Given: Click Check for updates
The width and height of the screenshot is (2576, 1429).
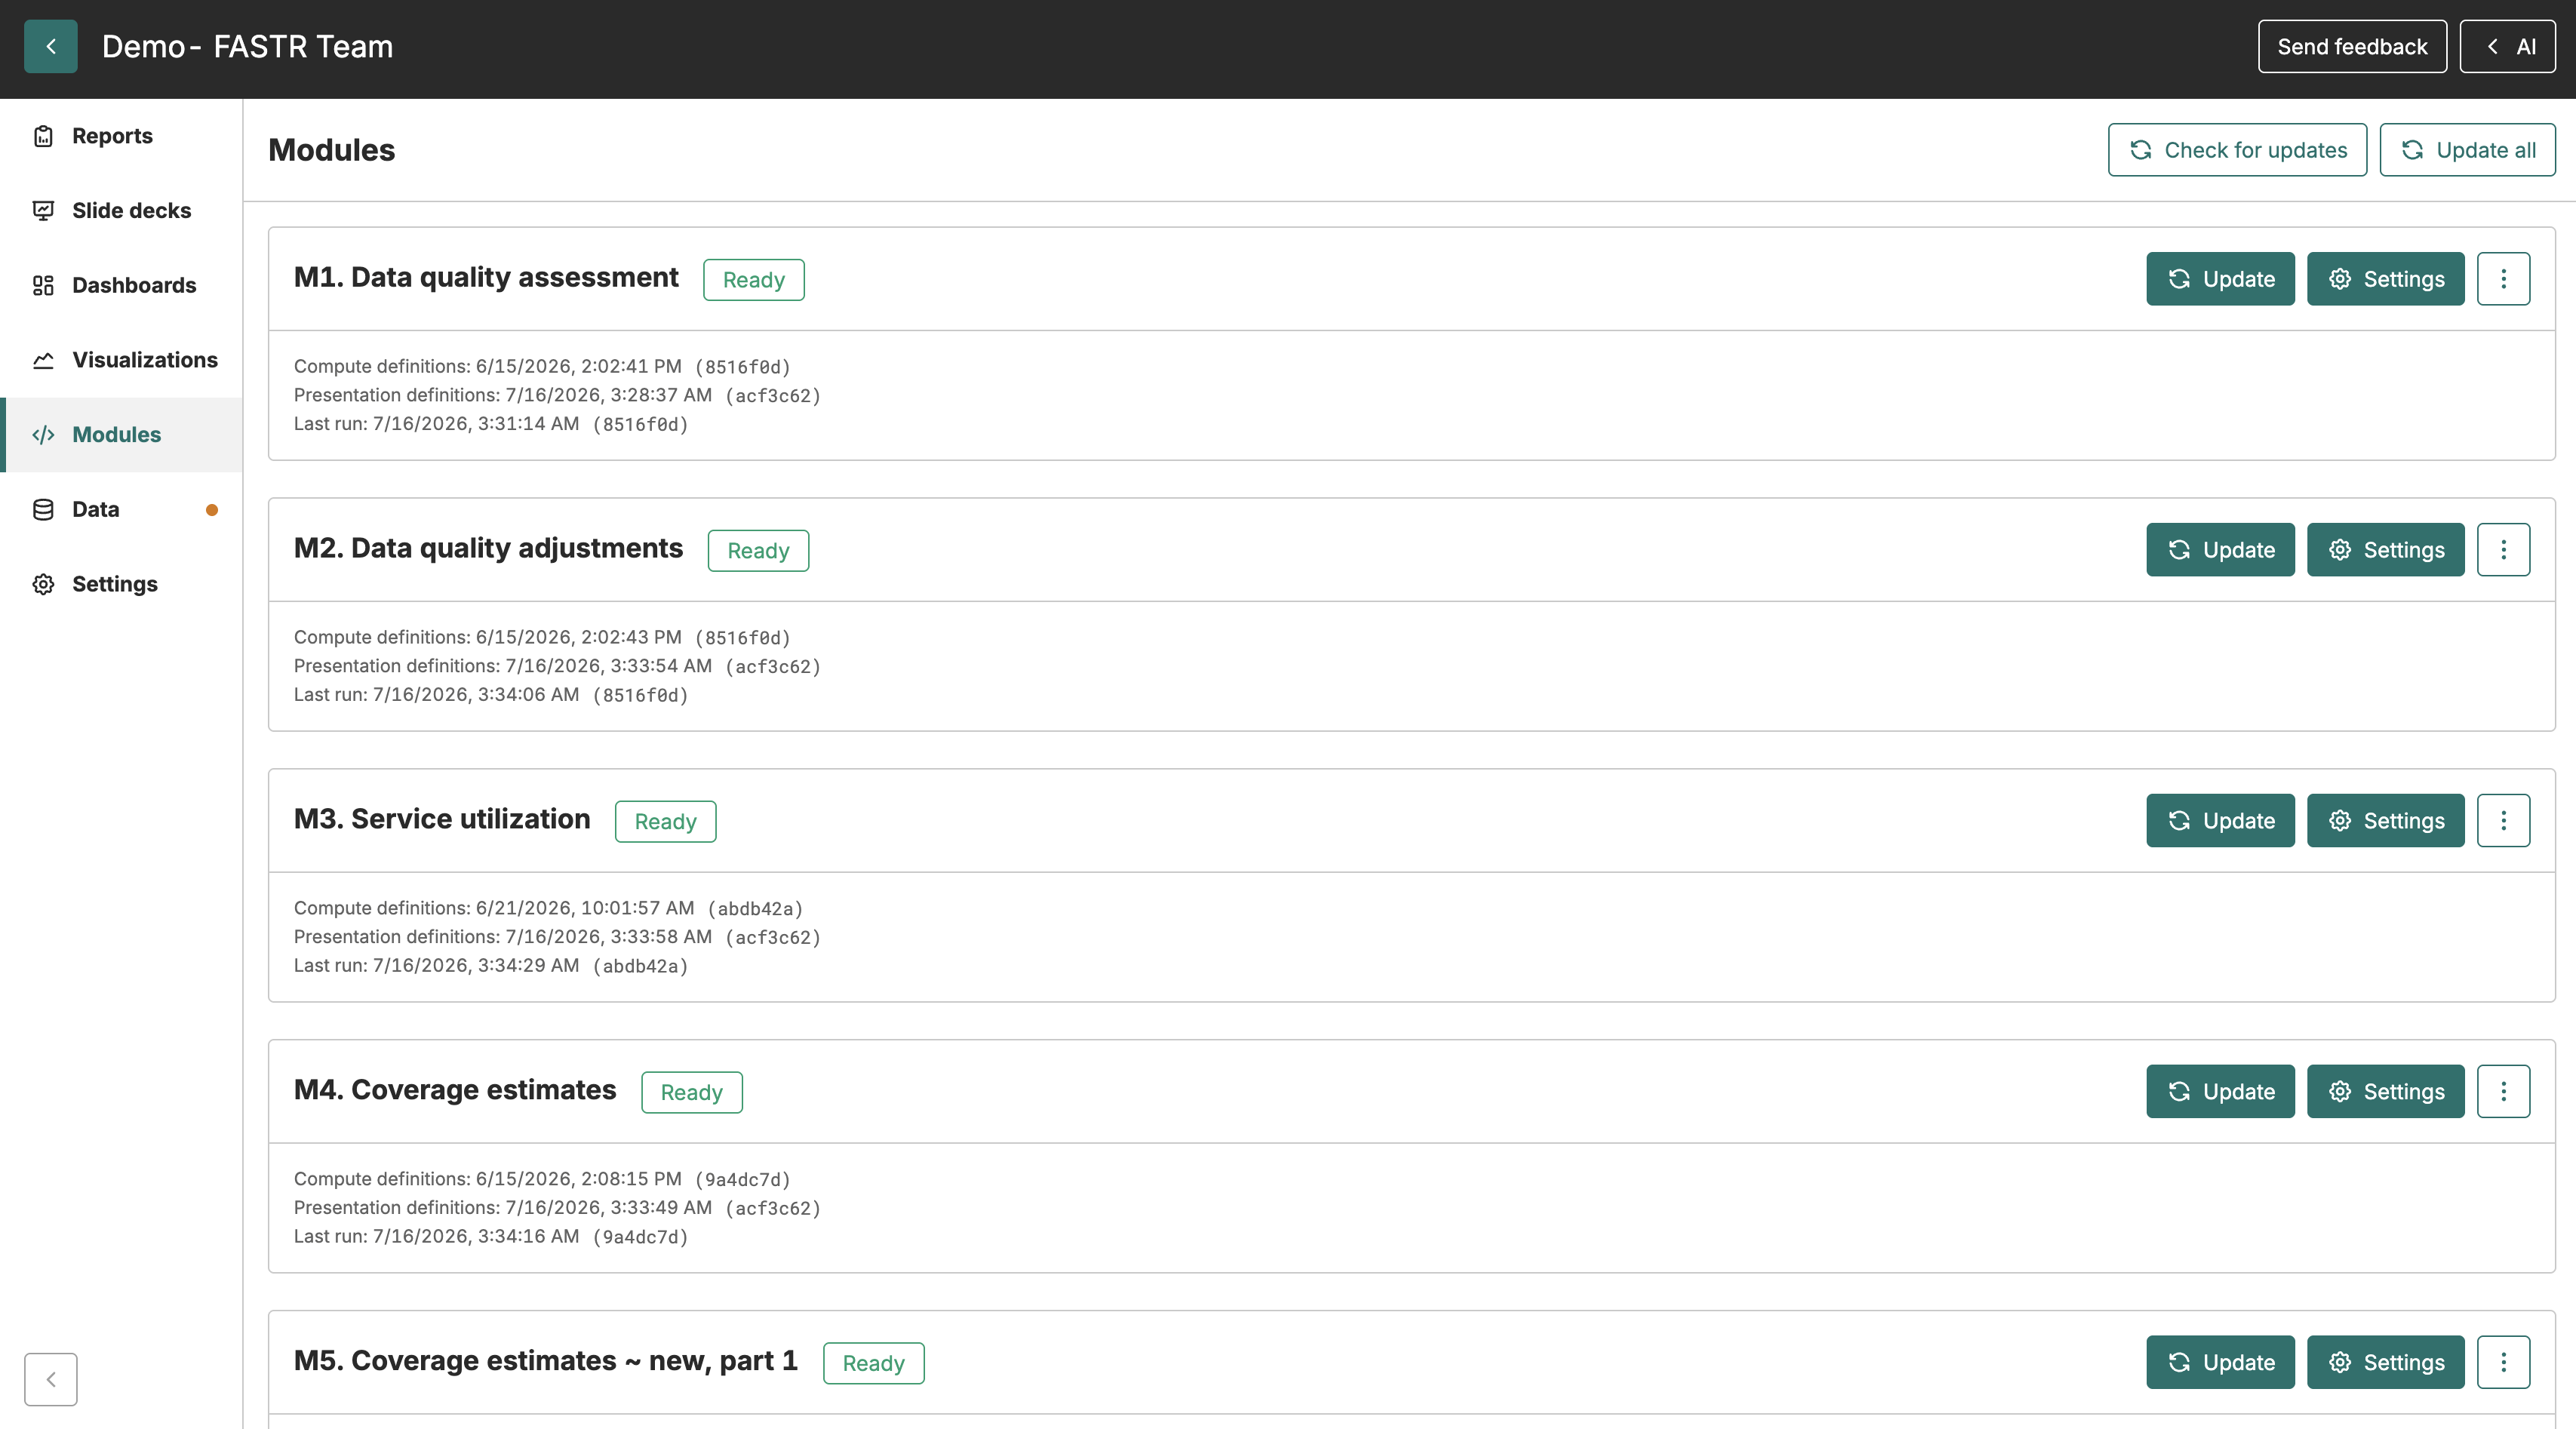Looking at the screenshot, I should pyautogui.click(x=2237, y=150).
